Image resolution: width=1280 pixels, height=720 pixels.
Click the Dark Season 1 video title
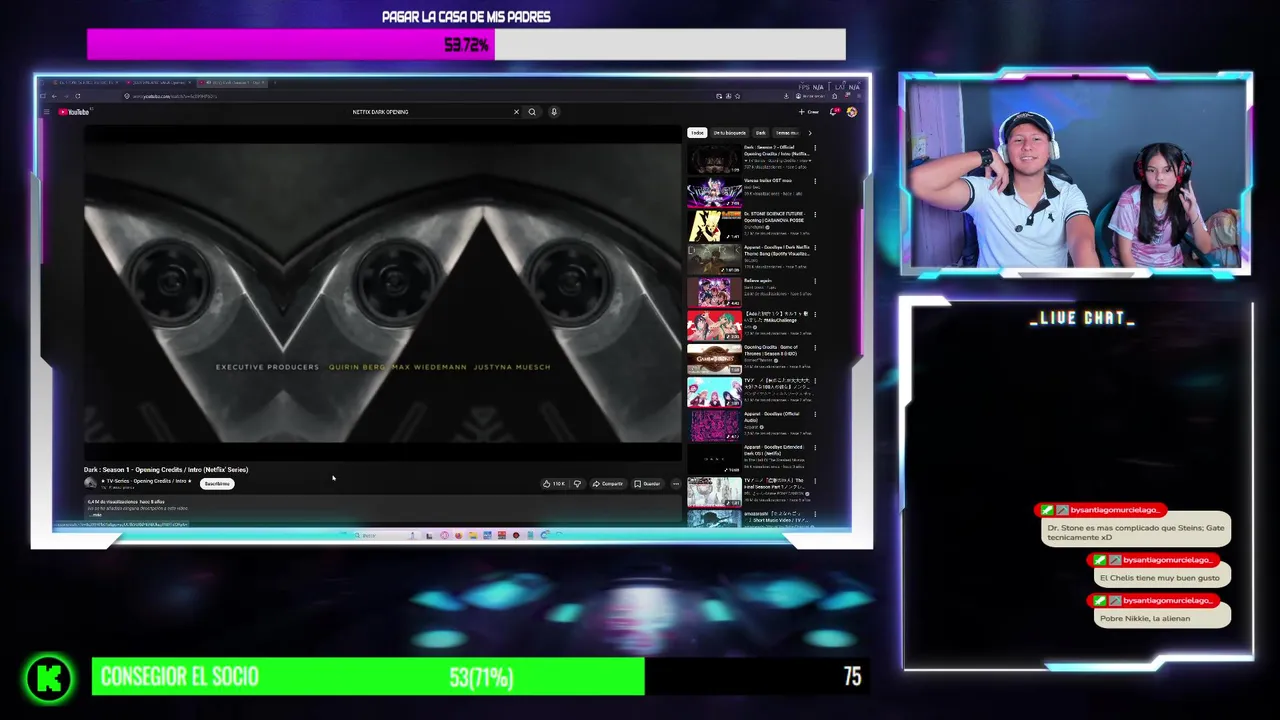(x=166, y=469)
